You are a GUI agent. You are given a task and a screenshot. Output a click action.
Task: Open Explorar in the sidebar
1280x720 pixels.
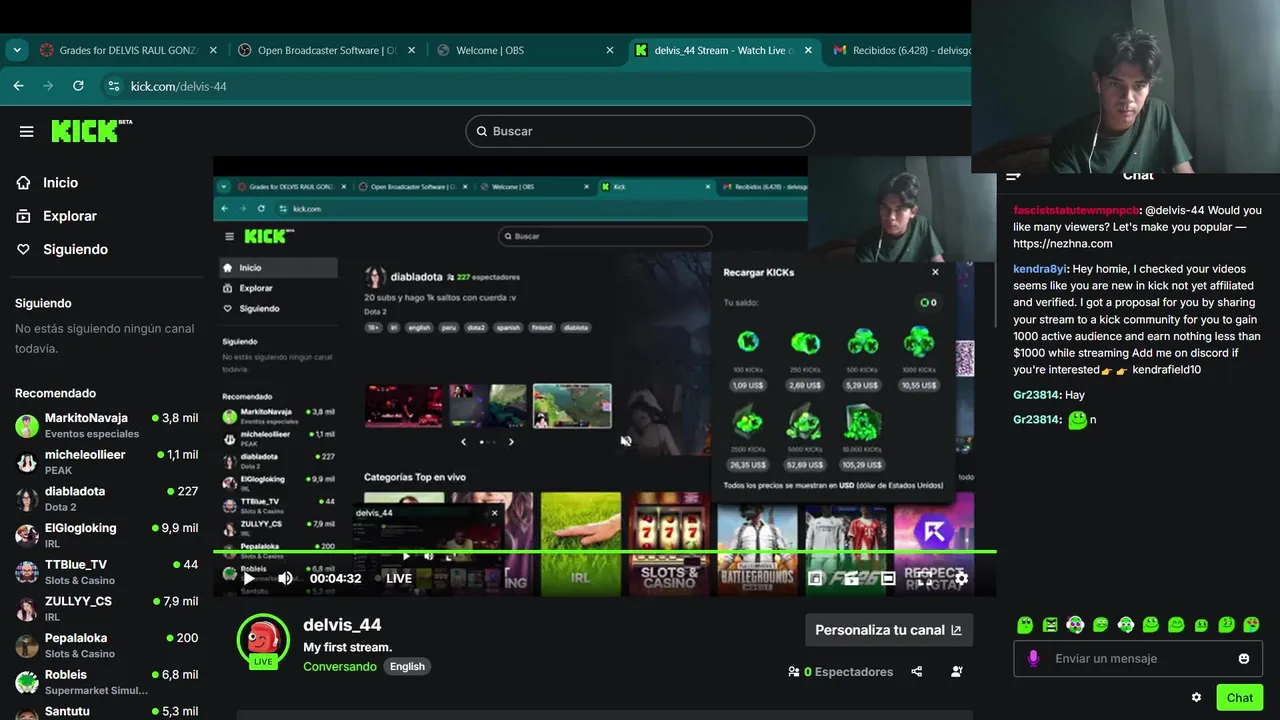coord(69,216)
